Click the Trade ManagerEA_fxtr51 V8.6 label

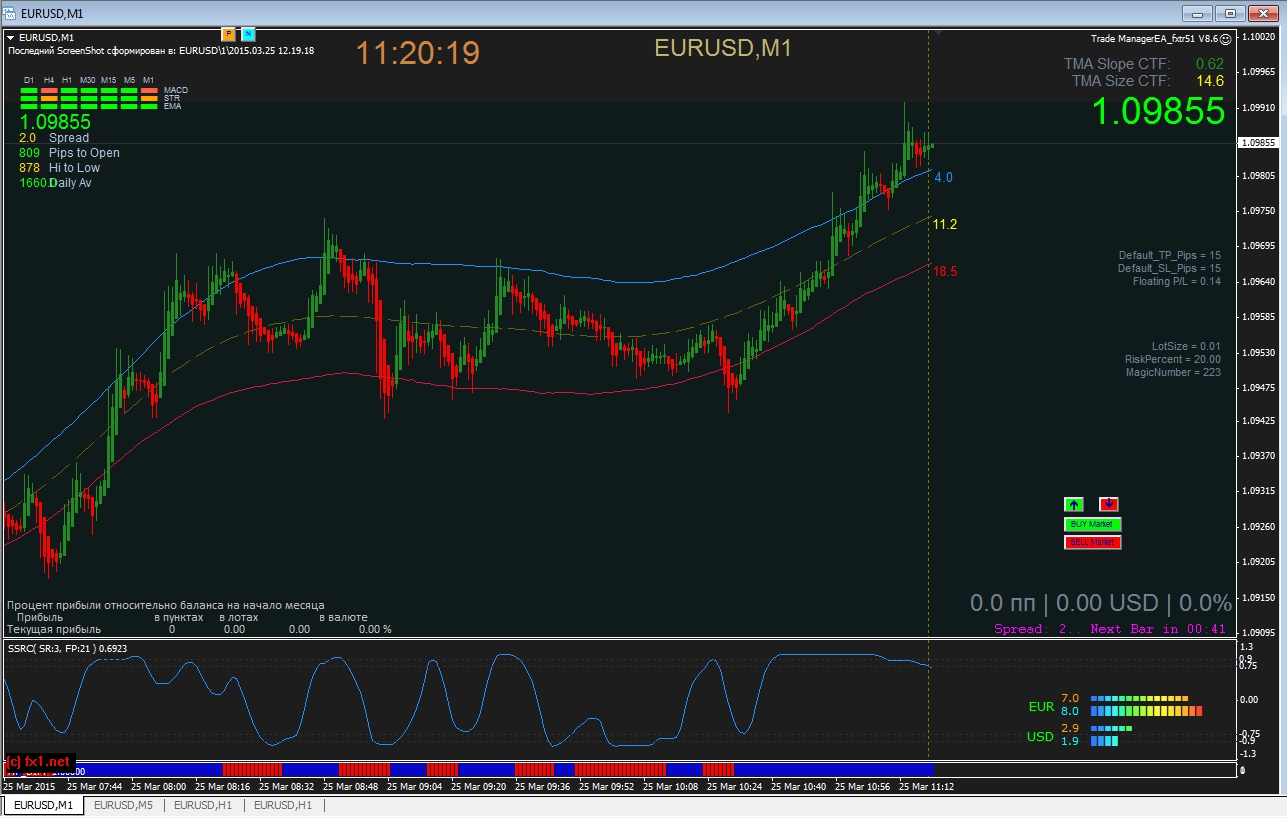click(1154, 38)
